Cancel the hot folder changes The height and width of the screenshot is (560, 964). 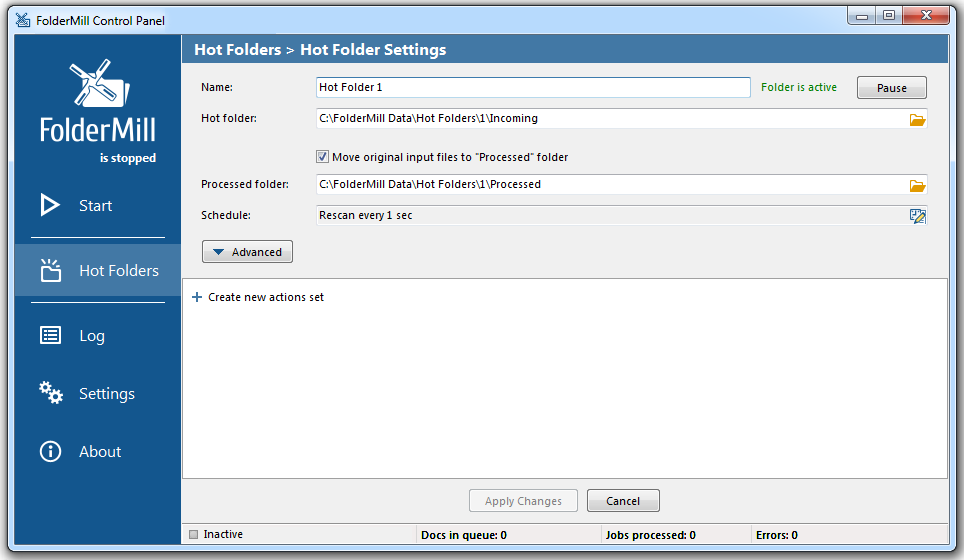click(x=623, y=500)
